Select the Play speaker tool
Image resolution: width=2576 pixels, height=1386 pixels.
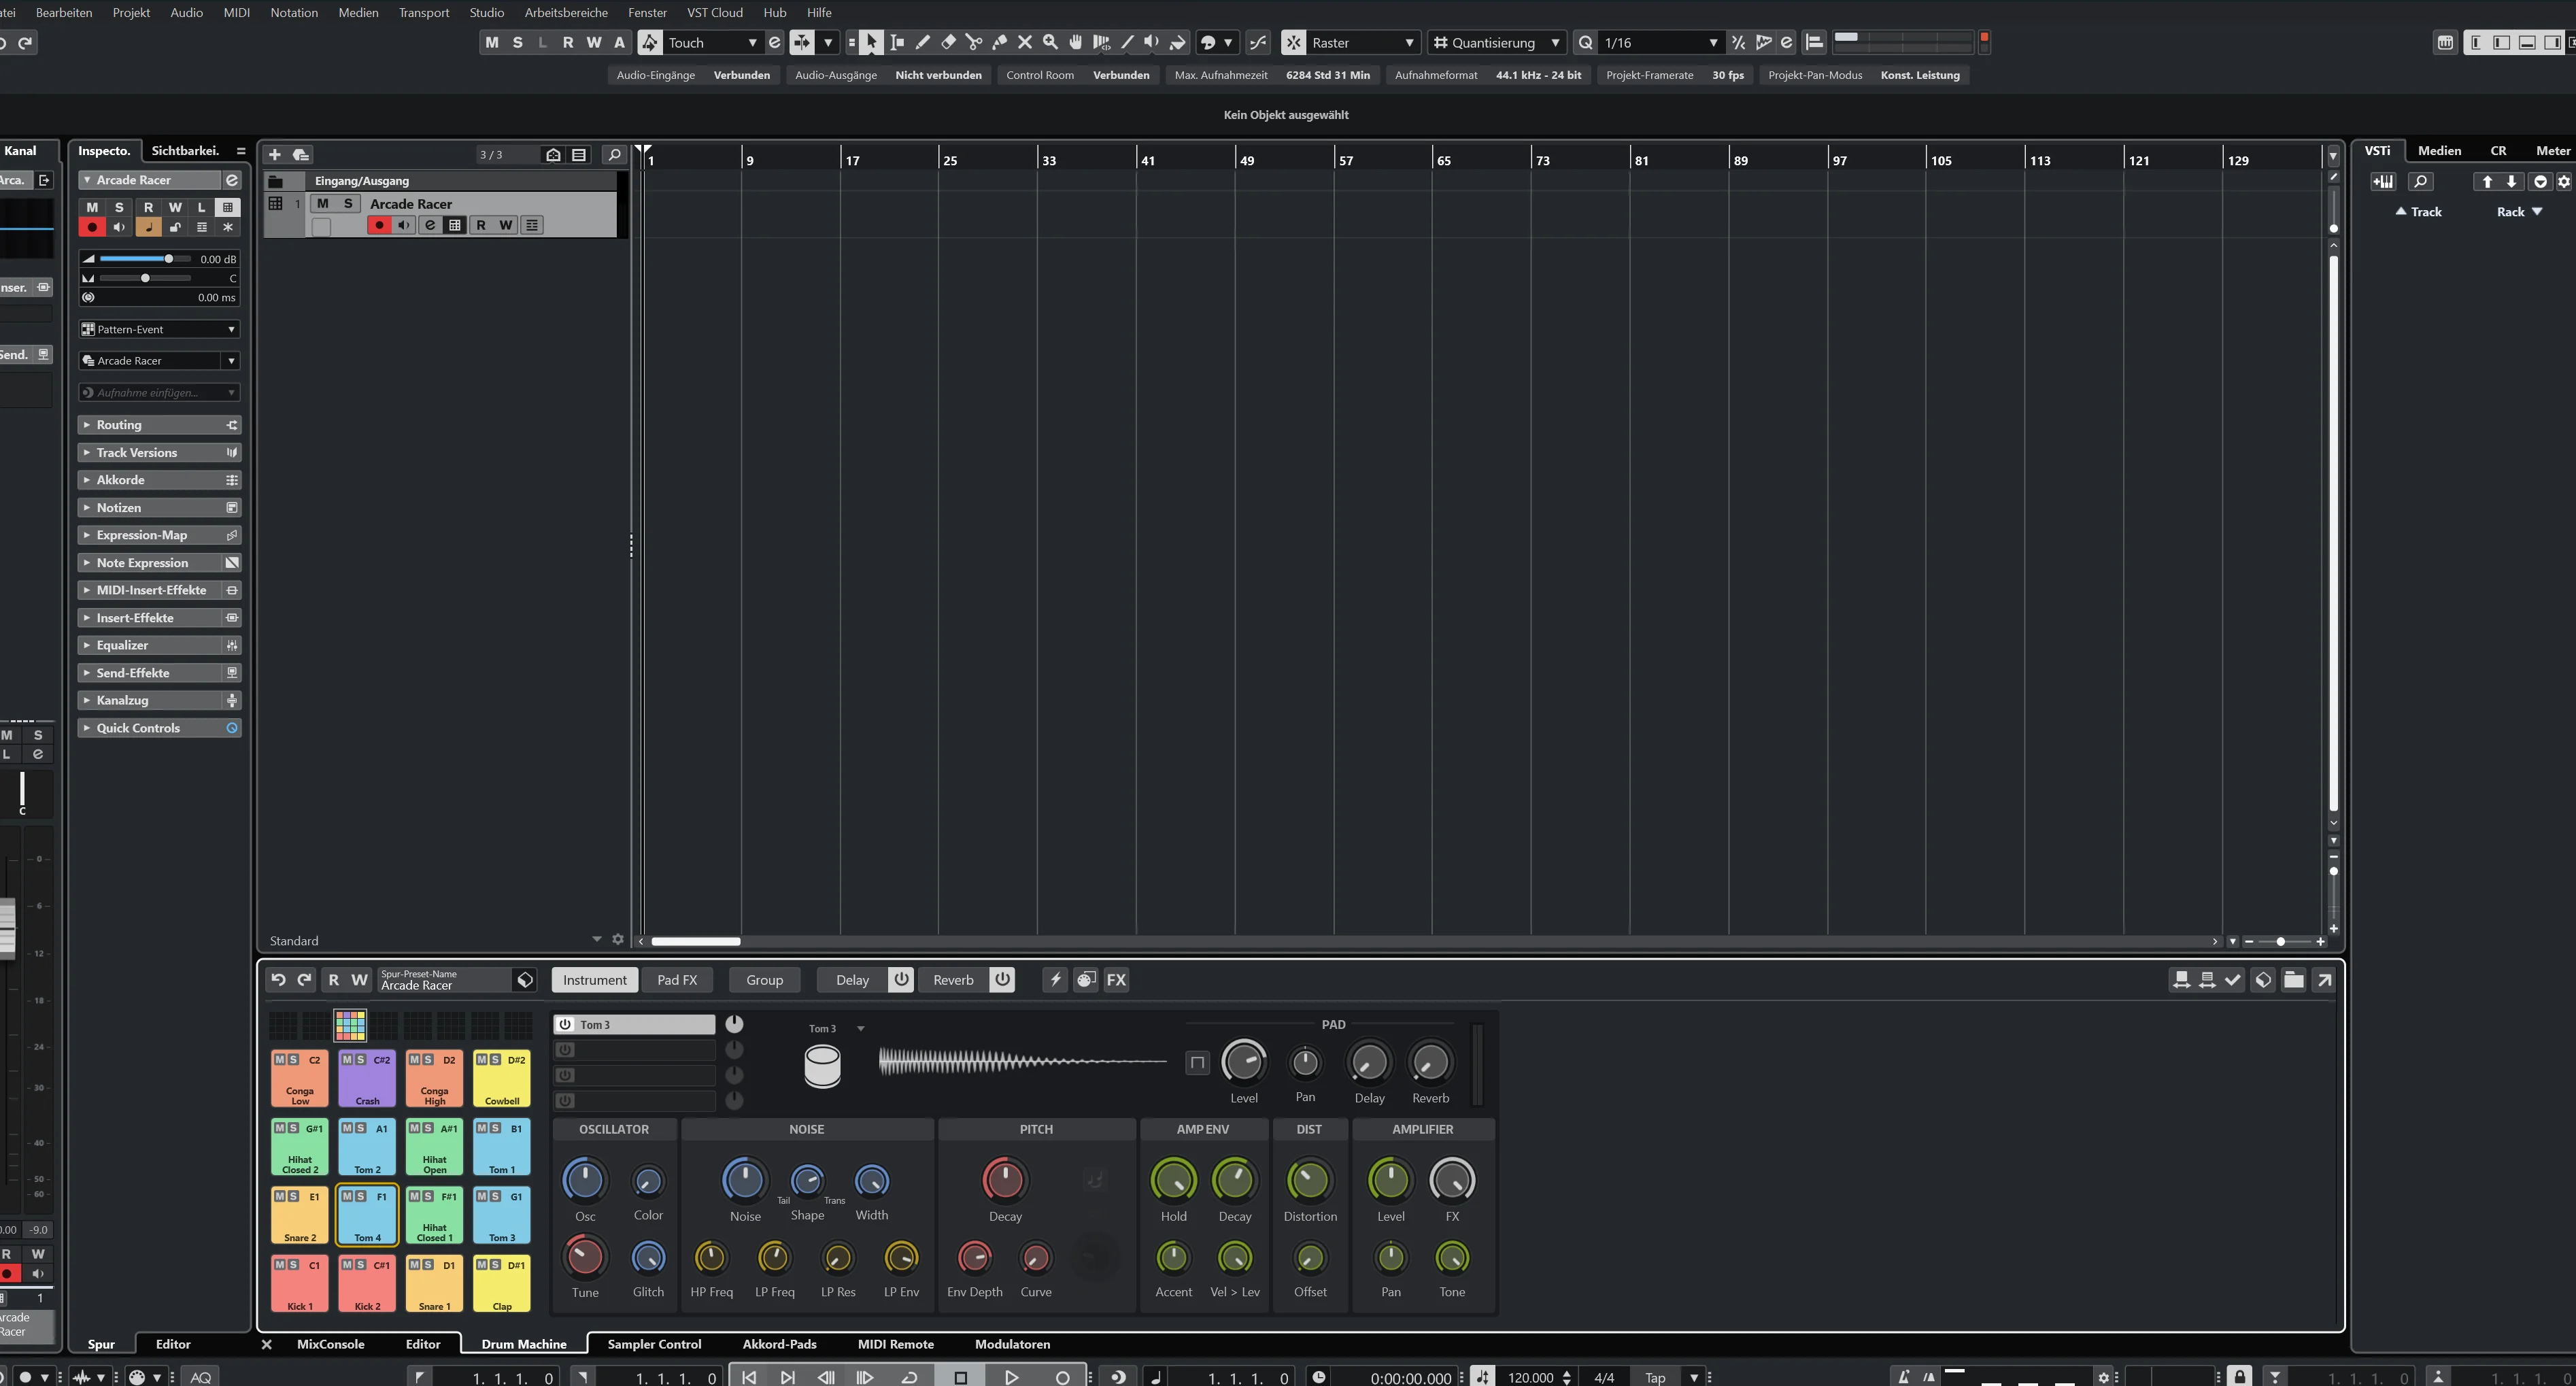click(1152, 42)
